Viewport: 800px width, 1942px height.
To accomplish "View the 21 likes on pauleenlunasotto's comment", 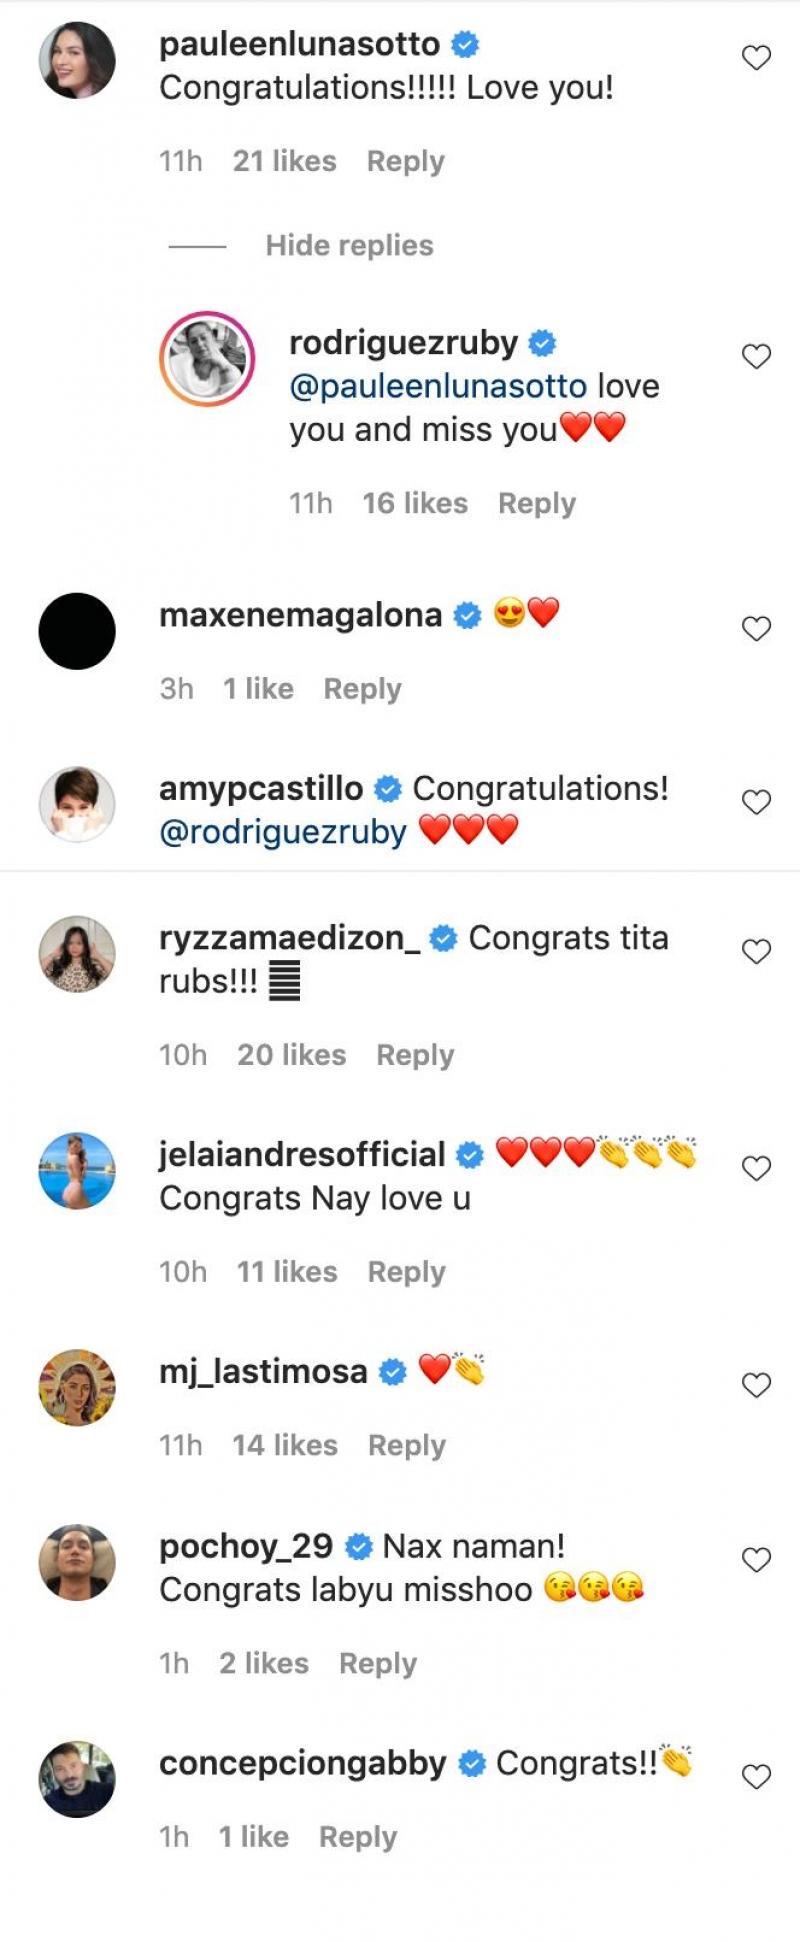I will tap(284, 162).
